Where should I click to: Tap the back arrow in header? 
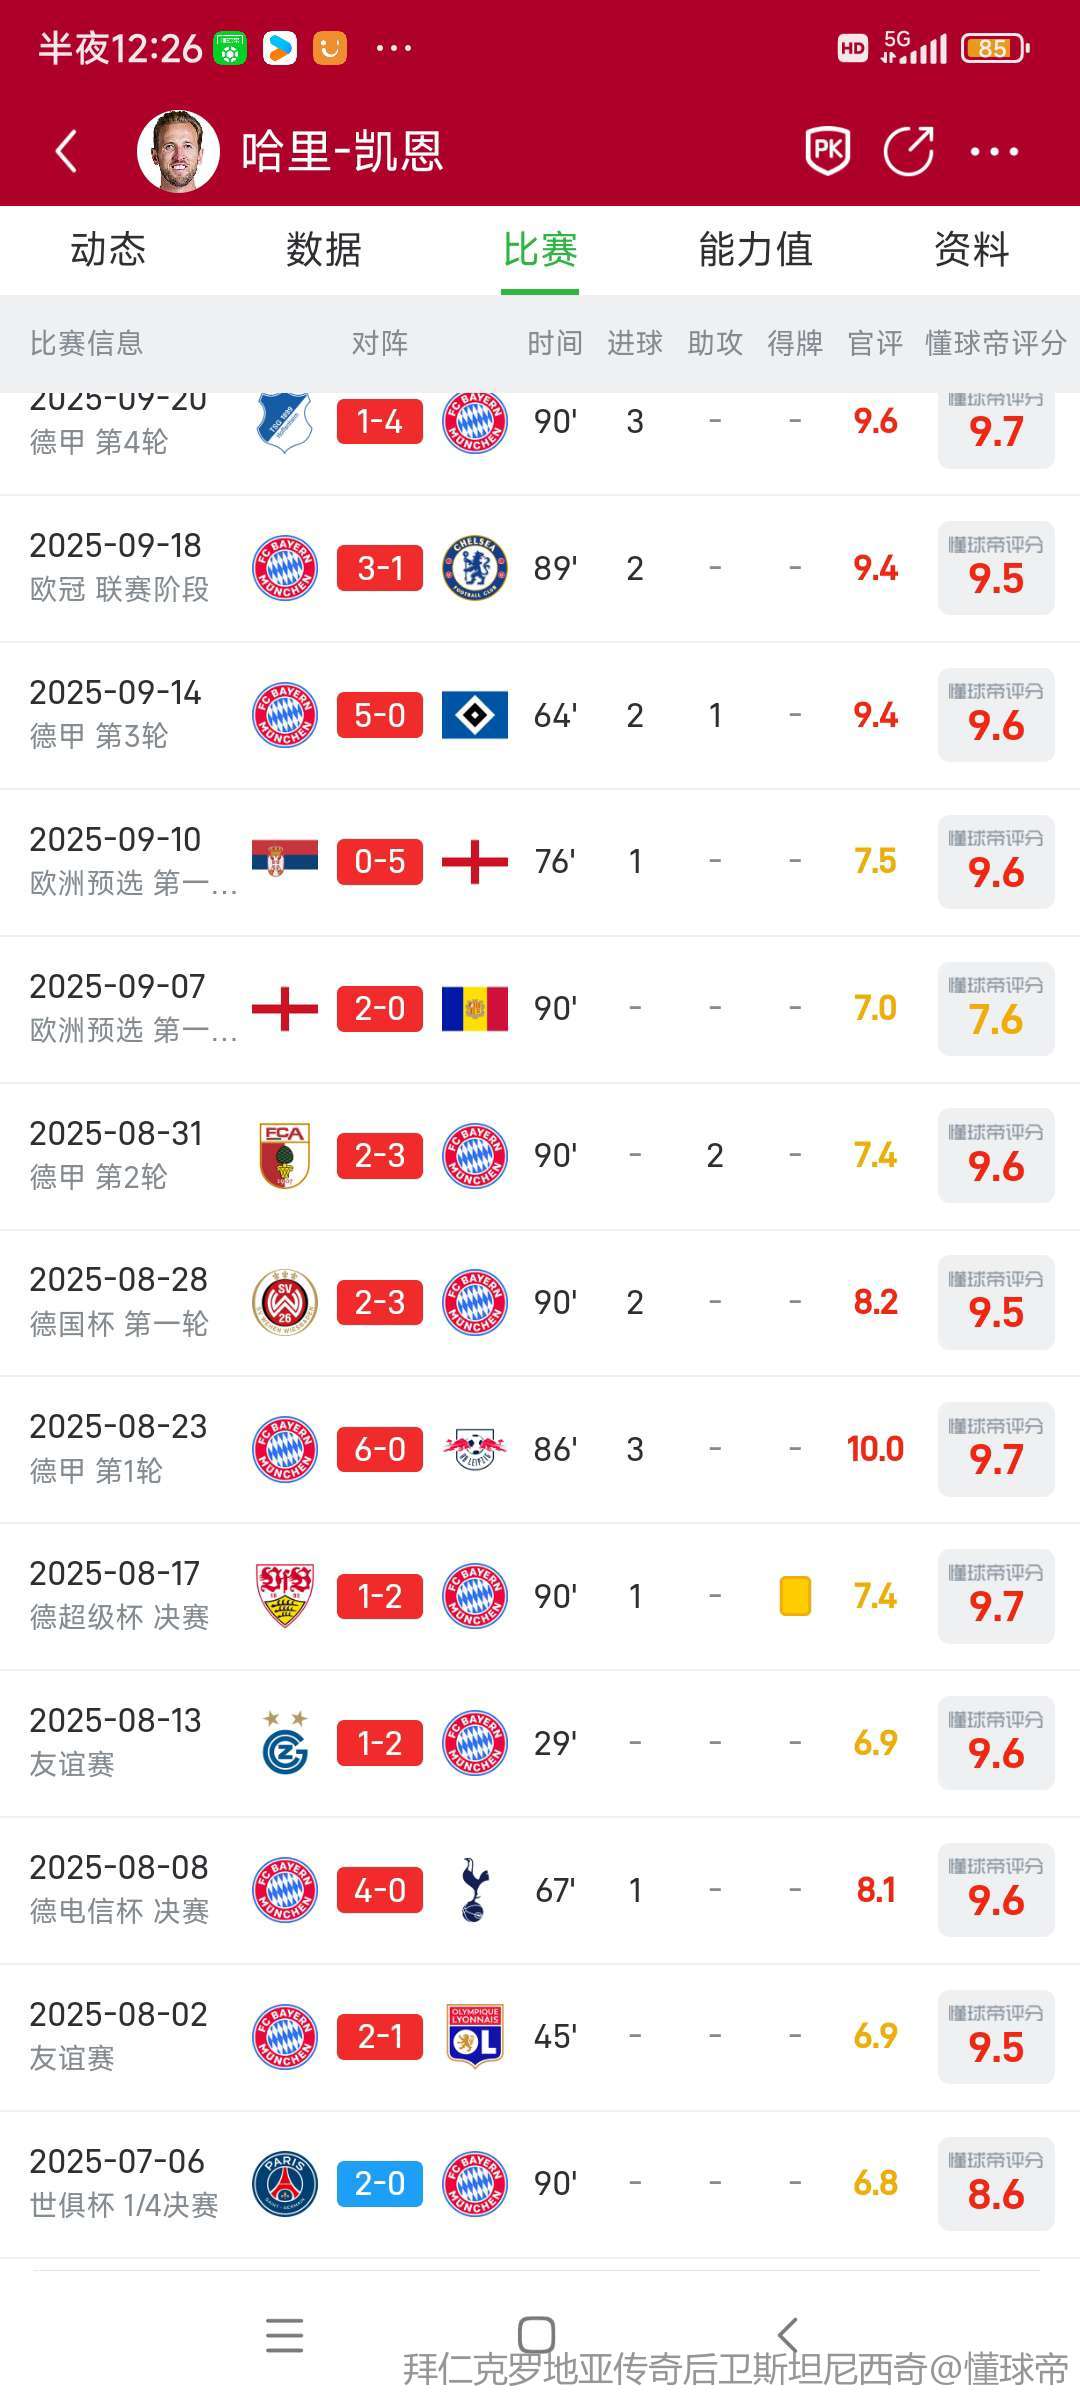click(67, 151)
